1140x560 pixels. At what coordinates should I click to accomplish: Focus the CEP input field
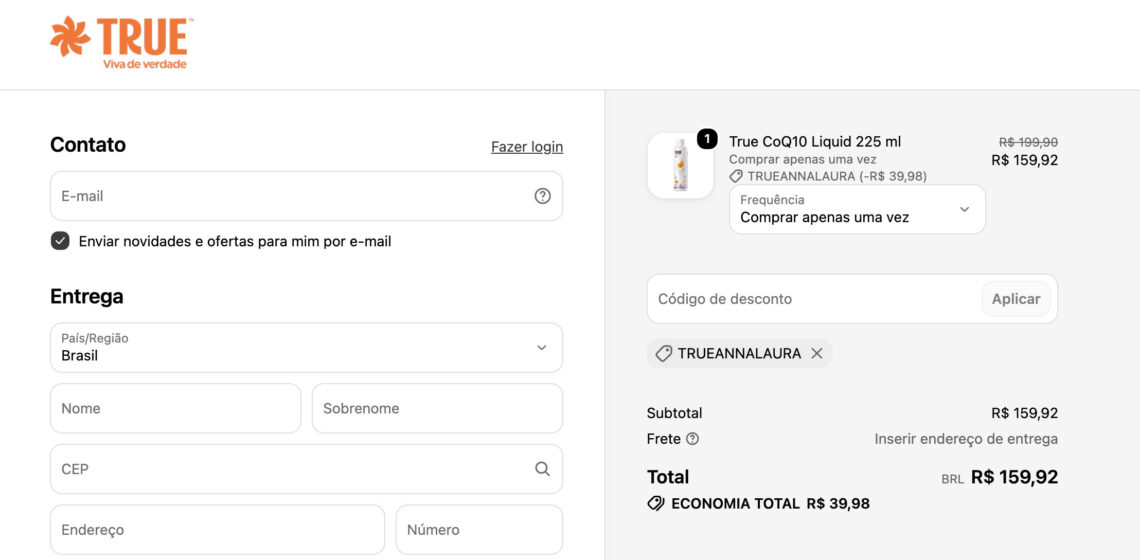tap(306, 469)
